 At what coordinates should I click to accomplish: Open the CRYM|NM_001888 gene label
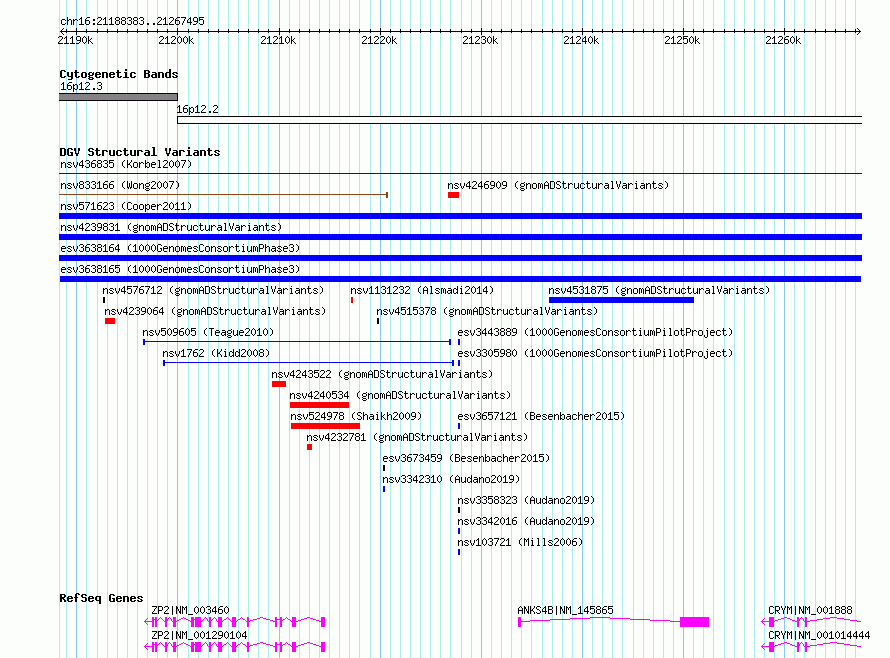tap(810, 610)
